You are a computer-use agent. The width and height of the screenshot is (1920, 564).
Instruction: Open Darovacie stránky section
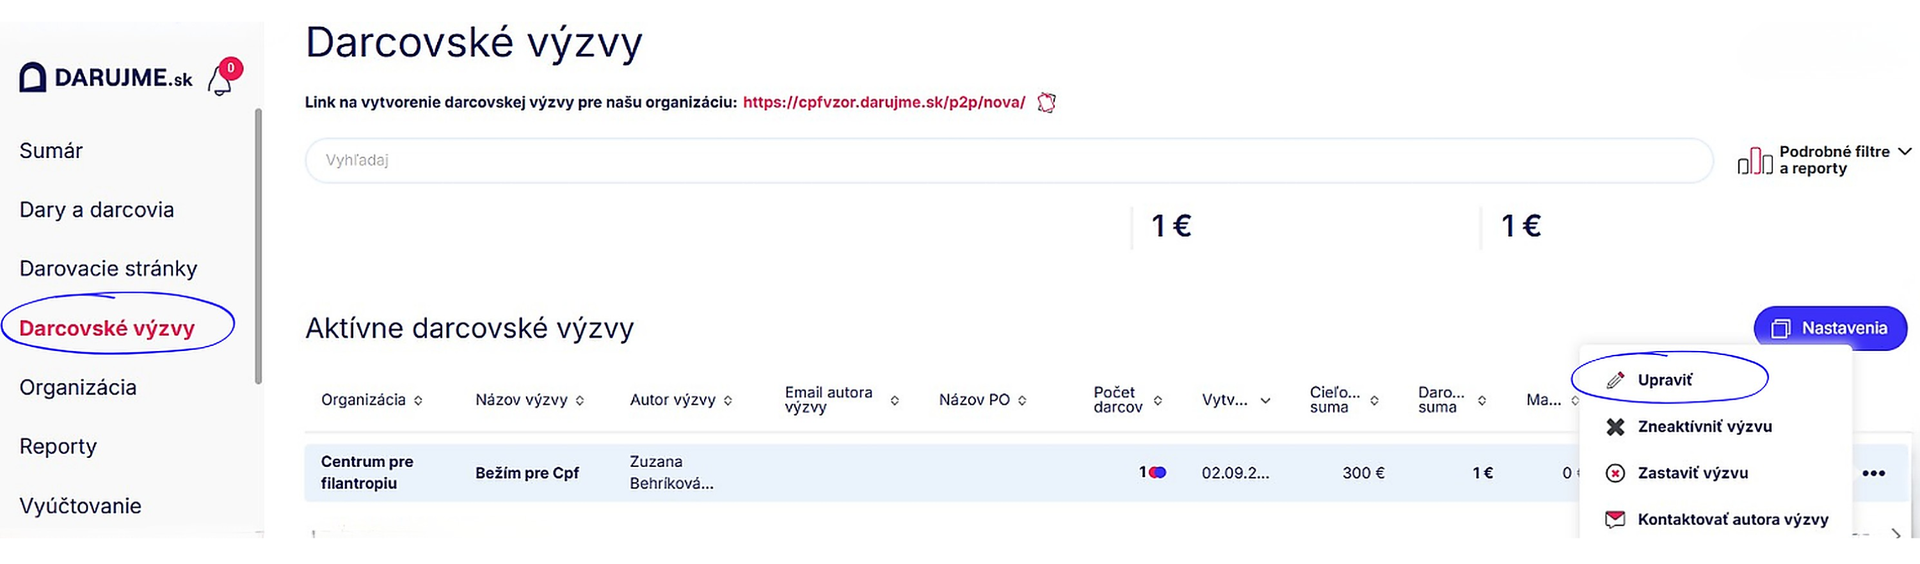point(108,269)
